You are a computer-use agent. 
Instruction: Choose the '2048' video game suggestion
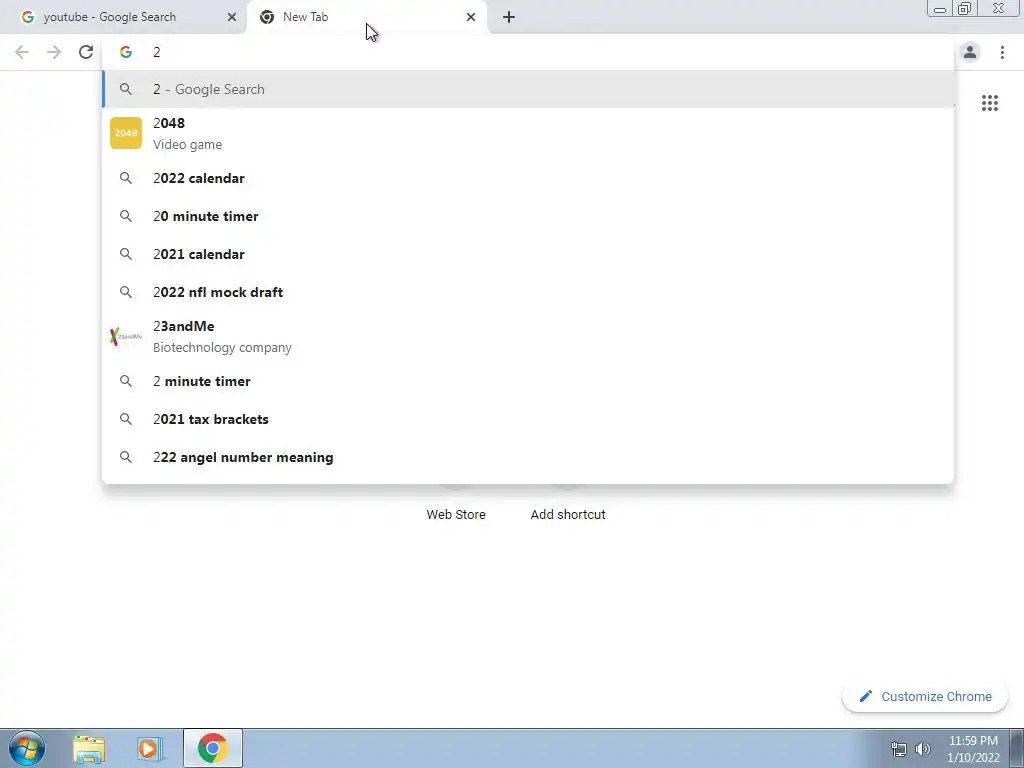(x=528, y=133)
